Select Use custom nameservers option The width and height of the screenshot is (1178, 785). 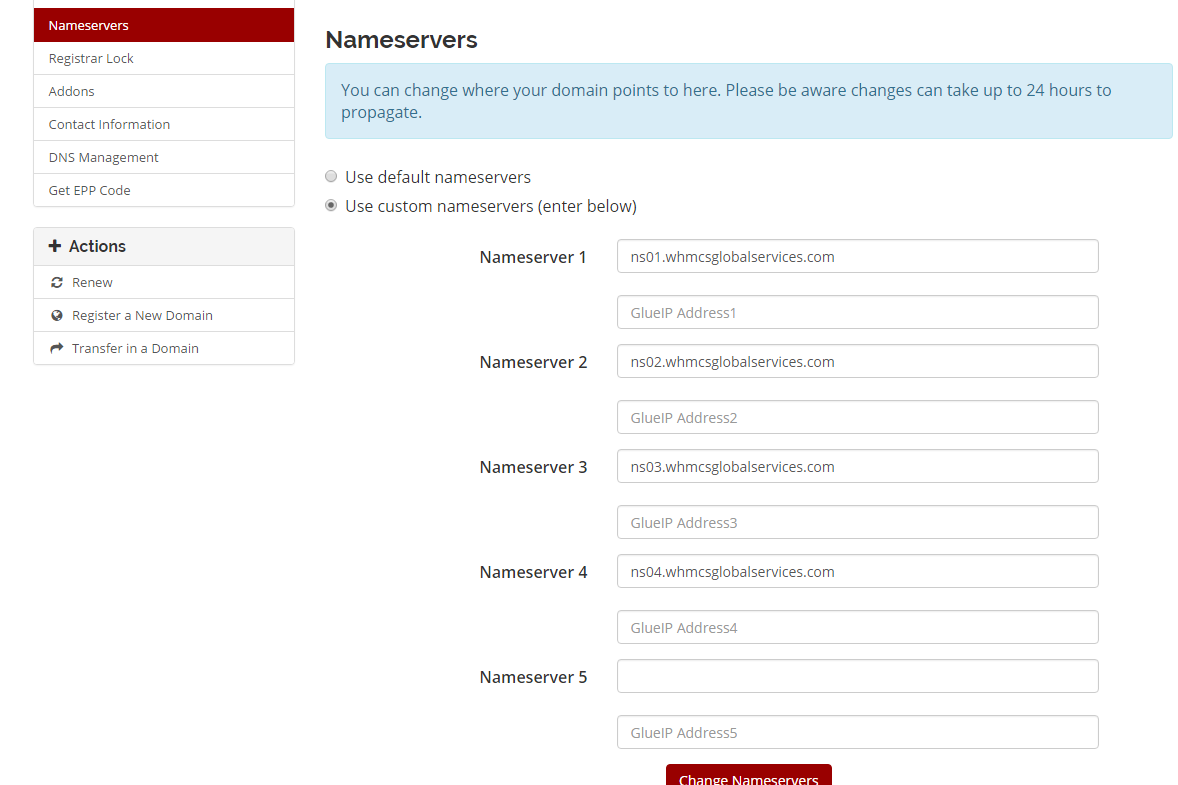[x=331, y=206]
